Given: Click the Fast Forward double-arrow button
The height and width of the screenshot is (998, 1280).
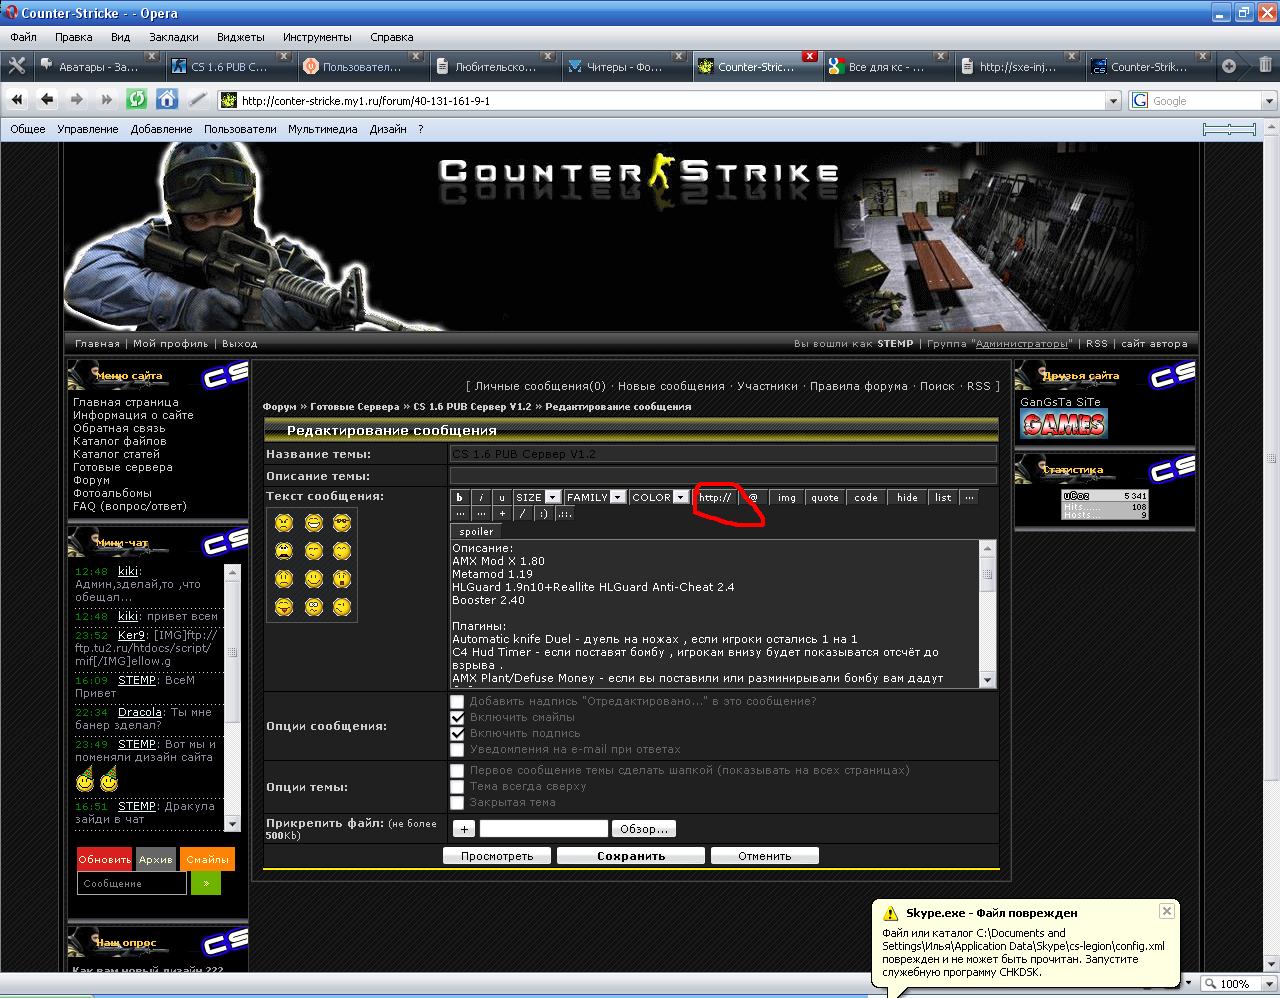Looking at the screenshot, I should (106, 100).
